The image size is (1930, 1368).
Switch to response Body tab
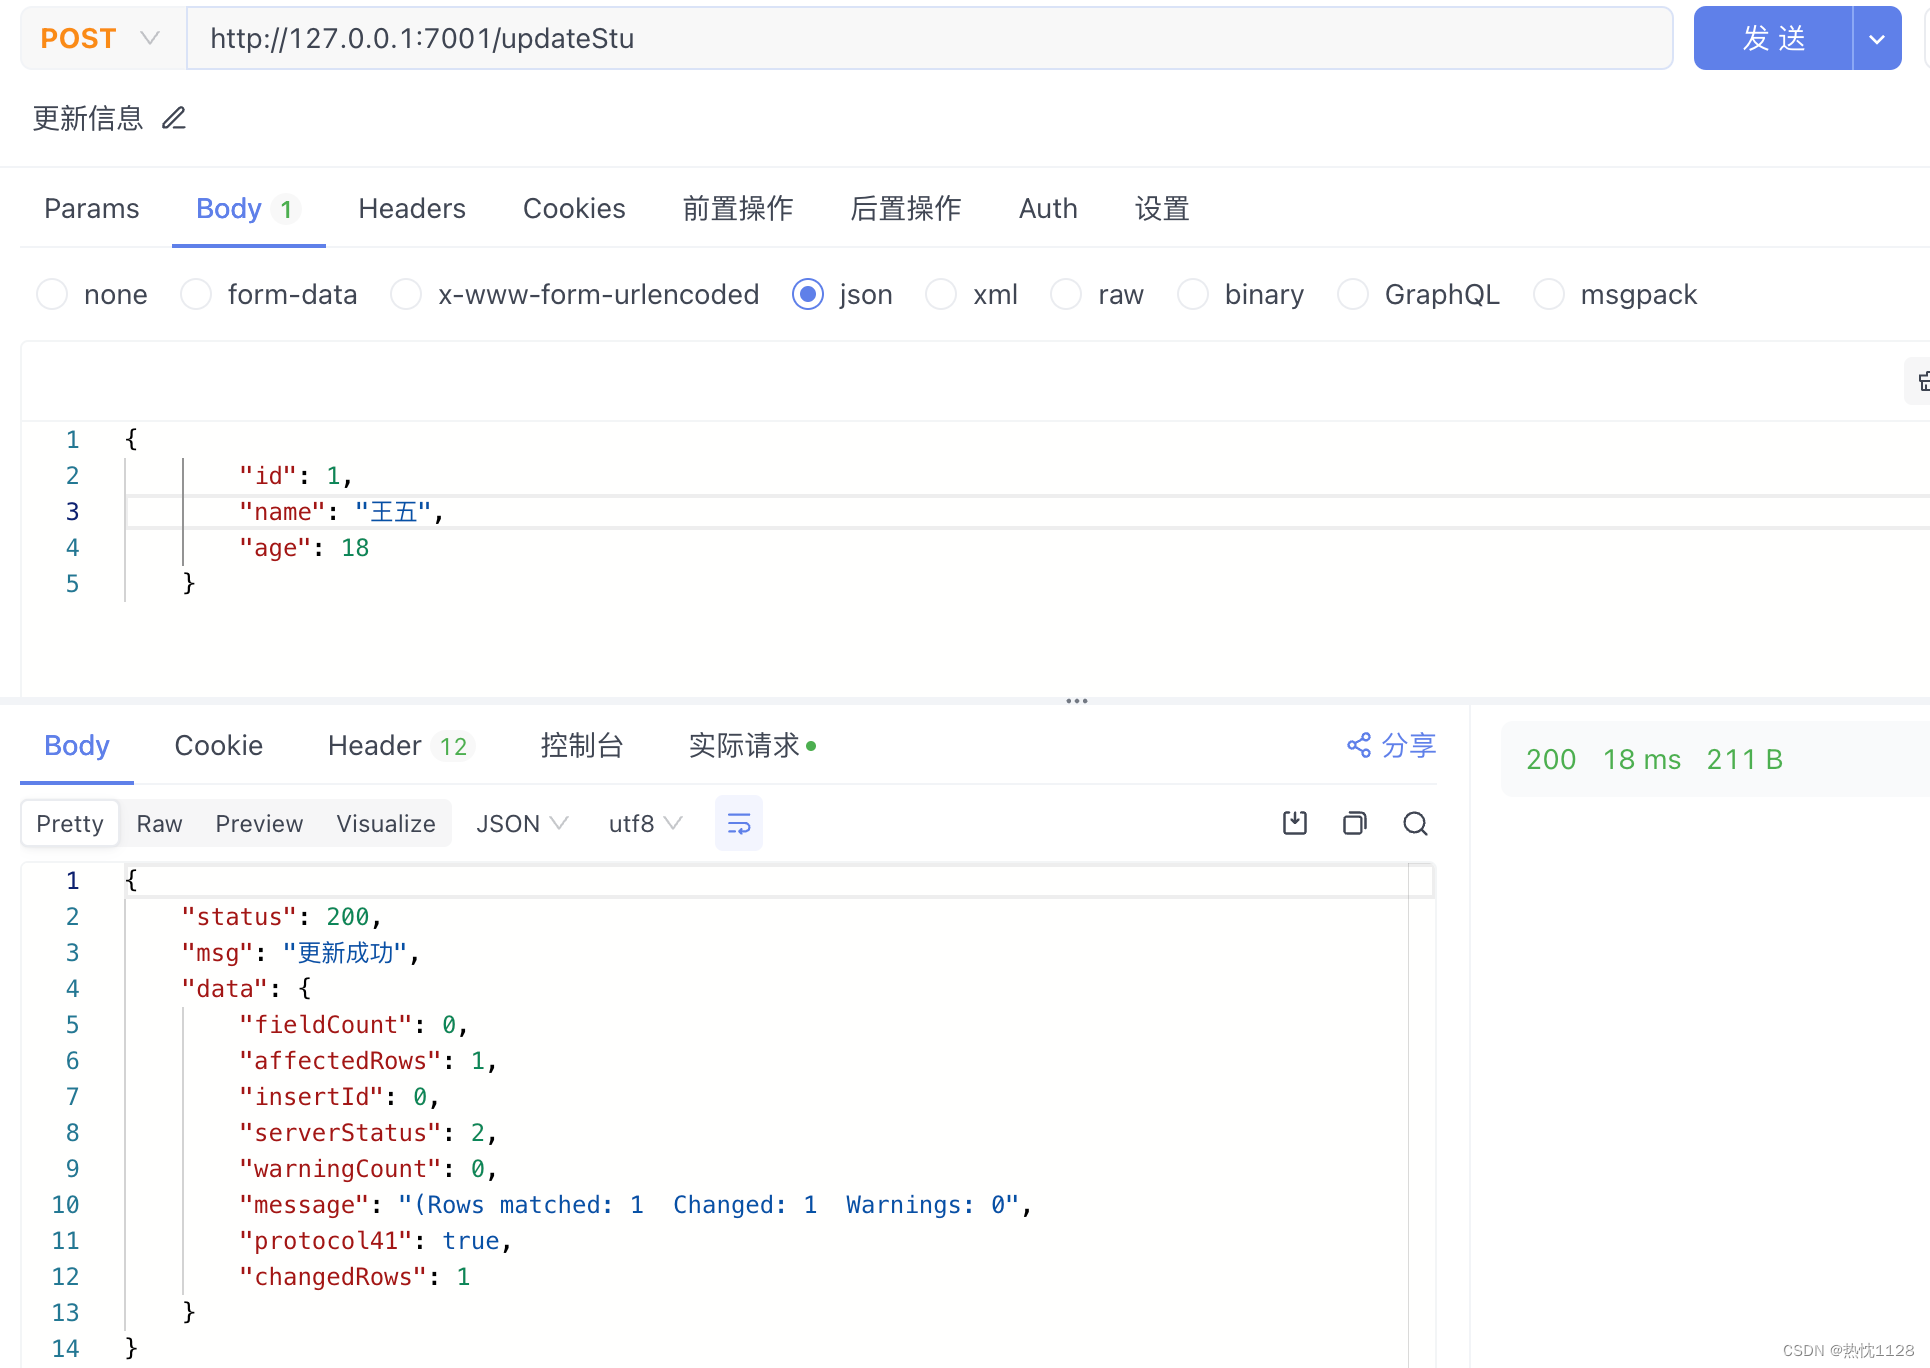coord(77,745)
